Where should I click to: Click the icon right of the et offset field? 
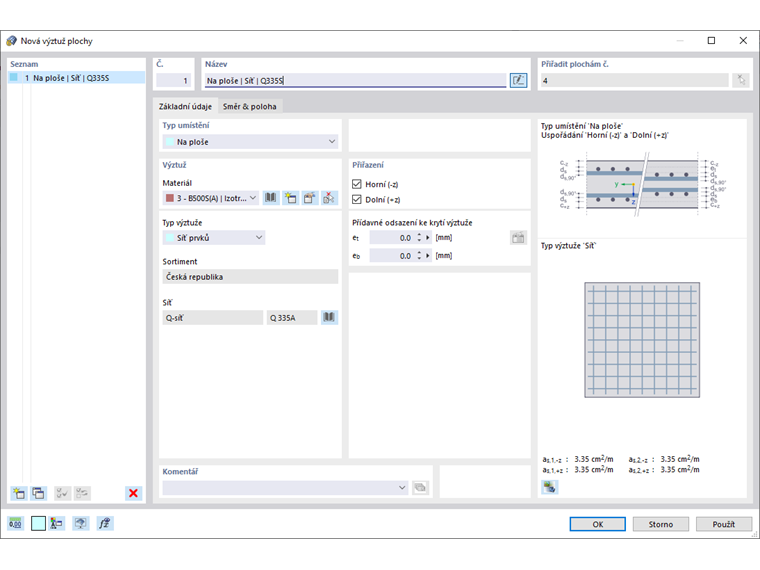pyautogui.click(x=518, y=238)
